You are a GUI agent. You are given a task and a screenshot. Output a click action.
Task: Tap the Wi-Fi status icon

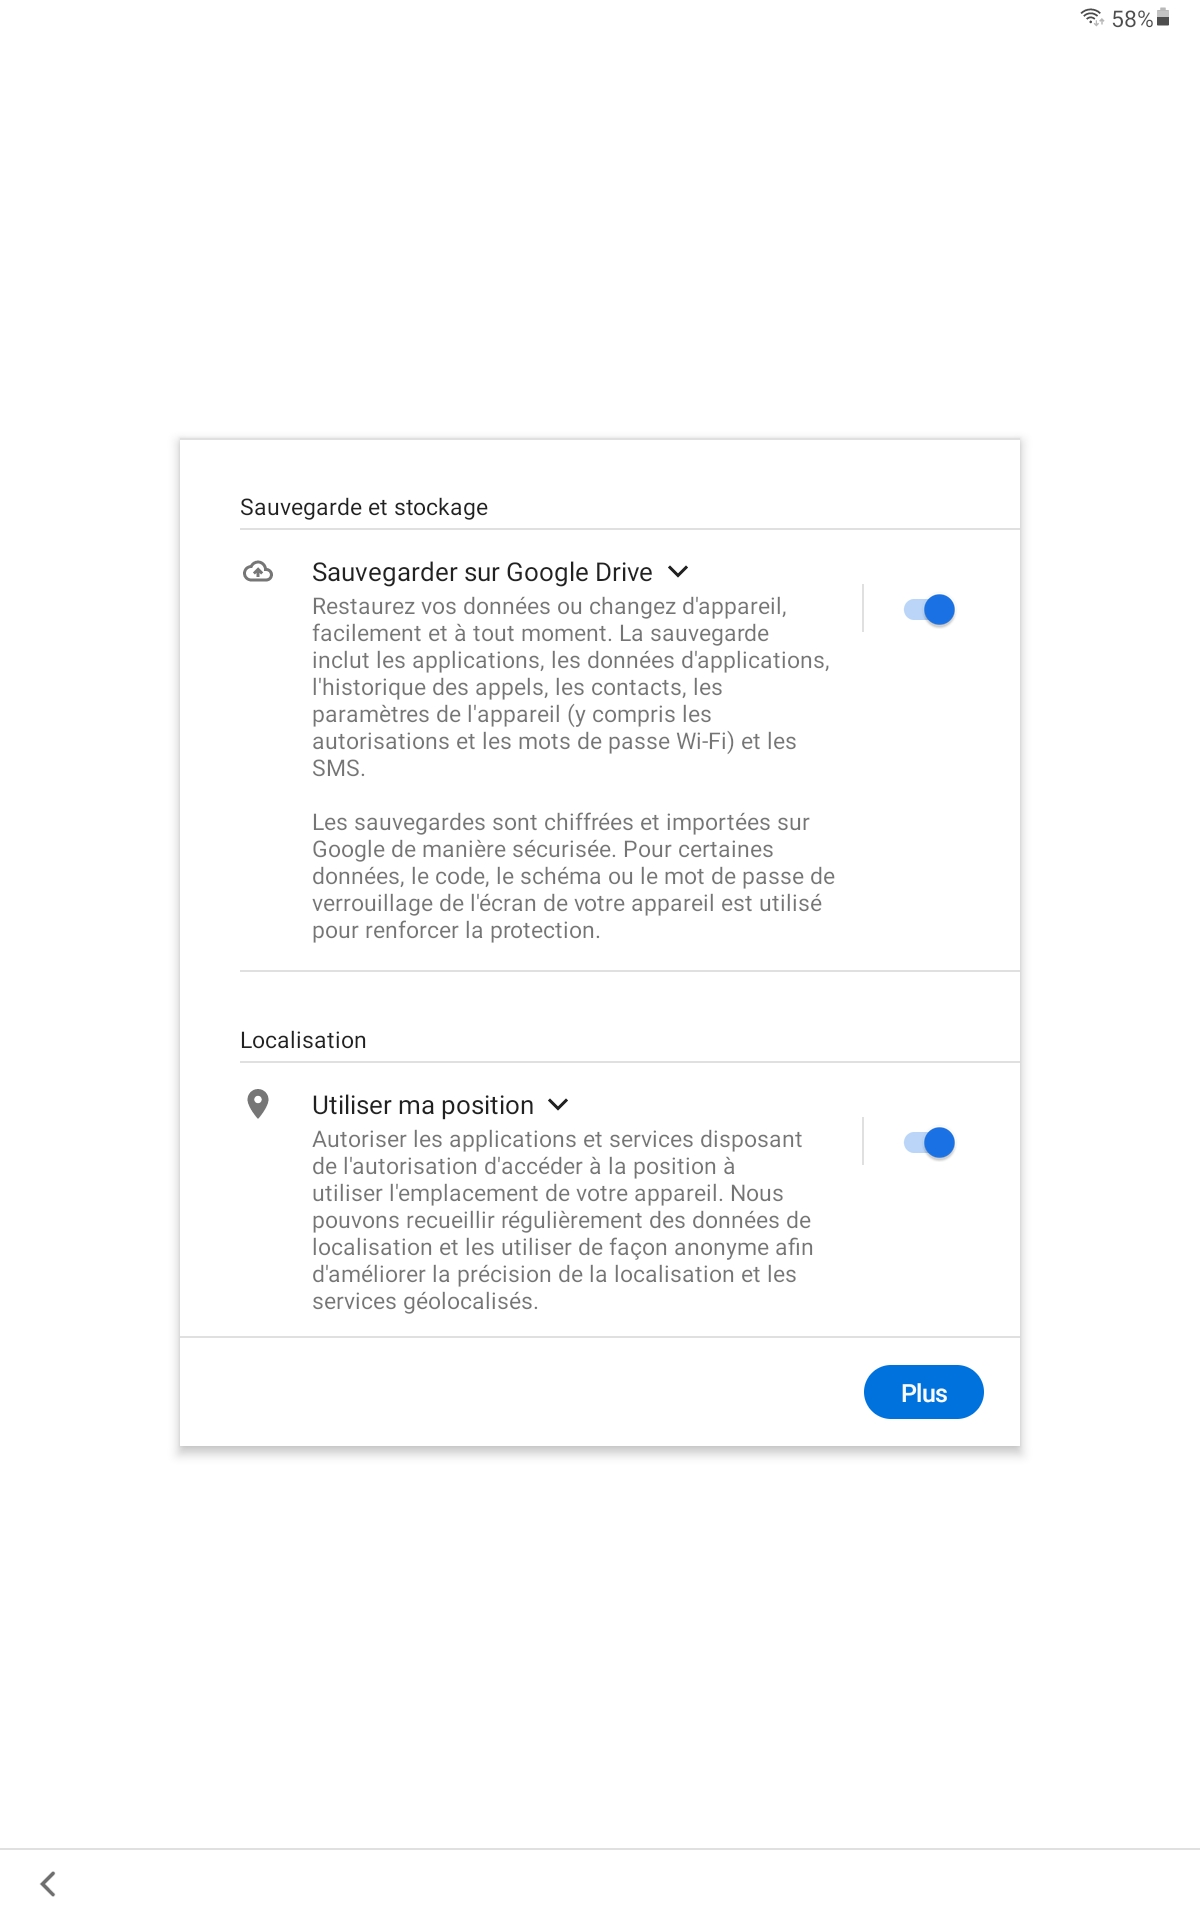tap(1092, 18)
